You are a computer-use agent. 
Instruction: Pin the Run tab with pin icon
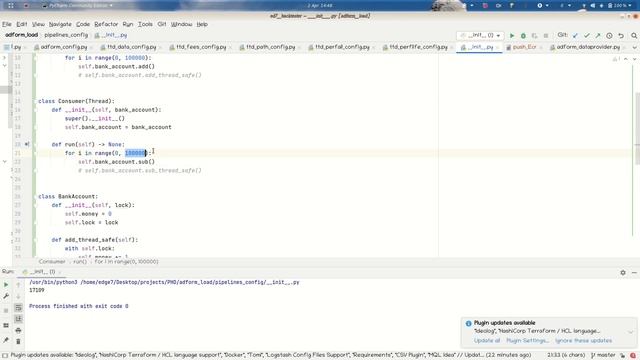click(x=6, y=340)
